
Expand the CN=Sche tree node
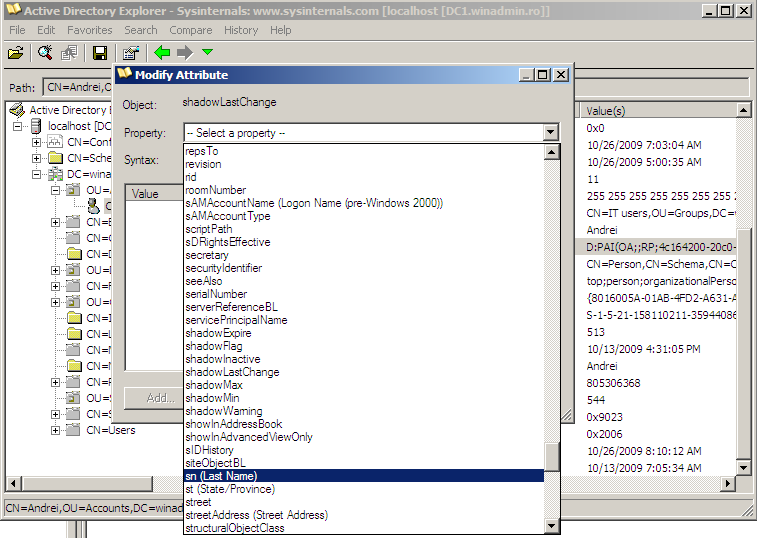37,158
